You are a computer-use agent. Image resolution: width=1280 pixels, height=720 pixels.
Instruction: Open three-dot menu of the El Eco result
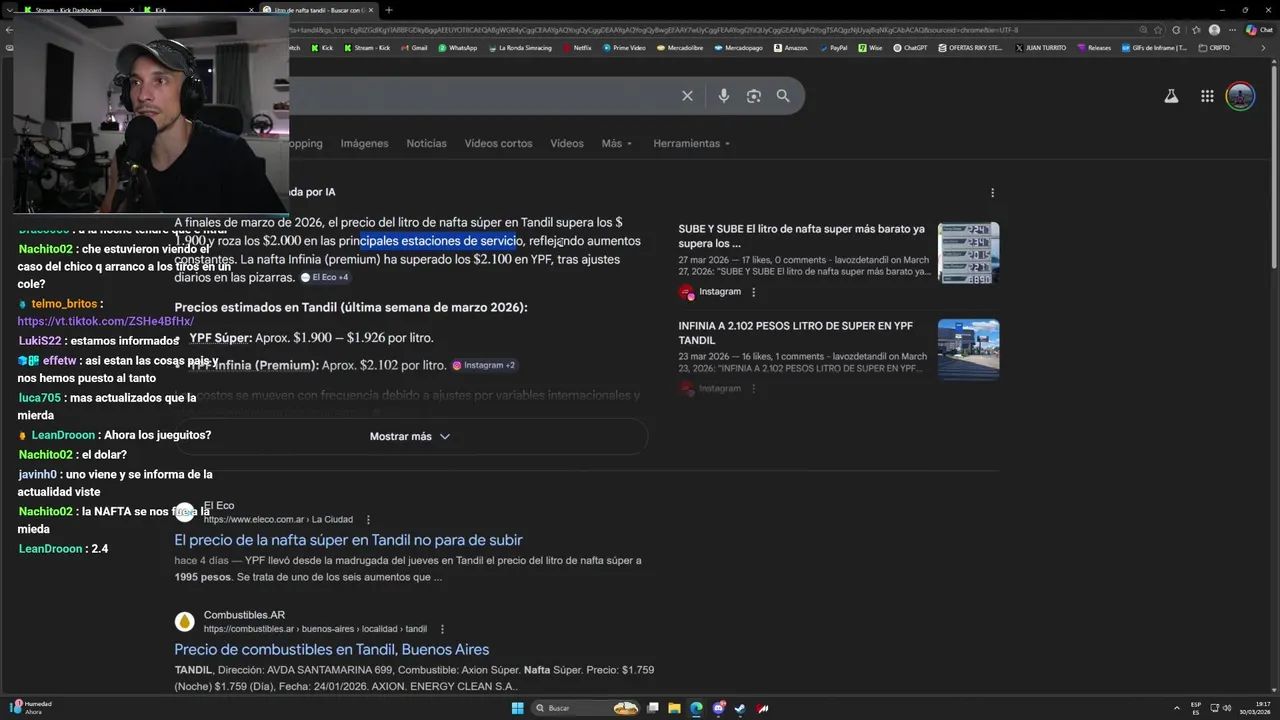[368, 519]
